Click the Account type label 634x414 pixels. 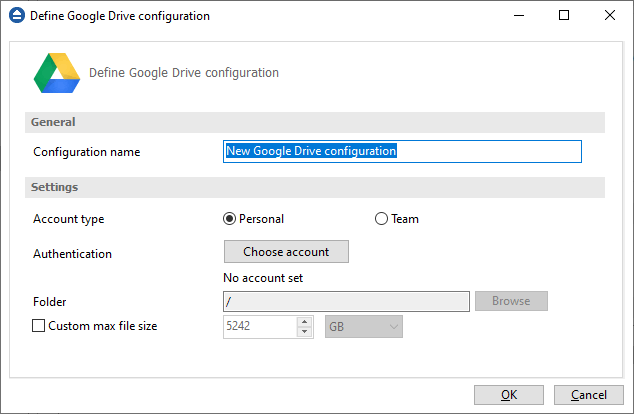coord(69,219)
